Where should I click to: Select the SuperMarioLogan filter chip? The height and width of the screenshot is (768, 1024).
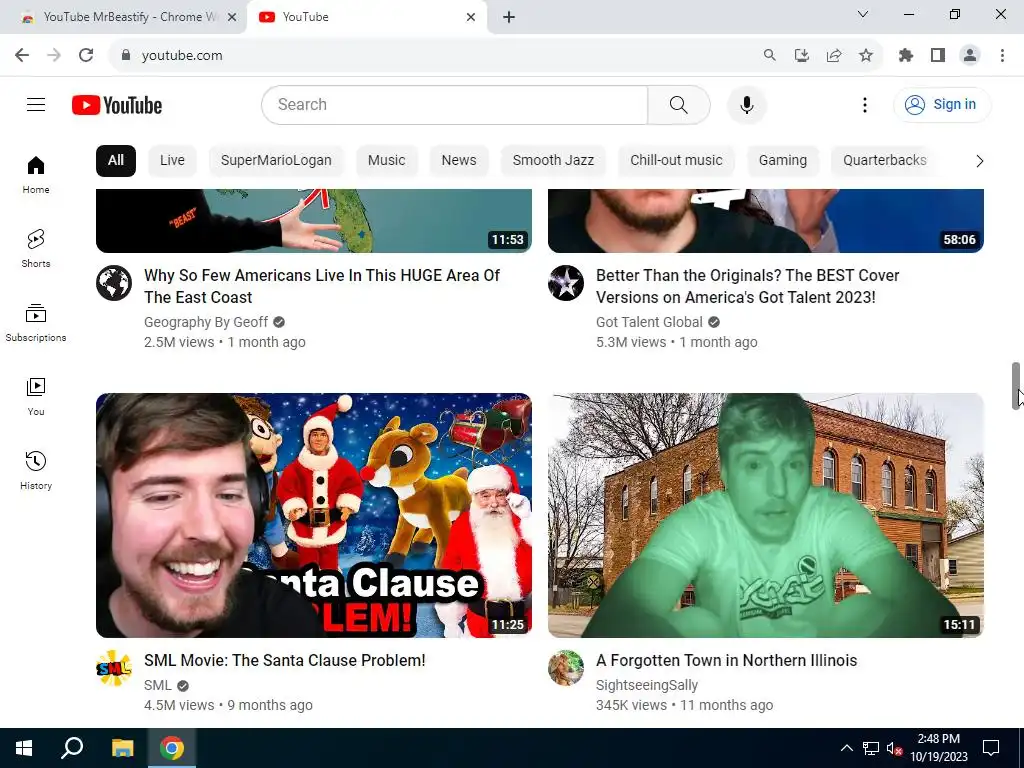tap(276, 161)
